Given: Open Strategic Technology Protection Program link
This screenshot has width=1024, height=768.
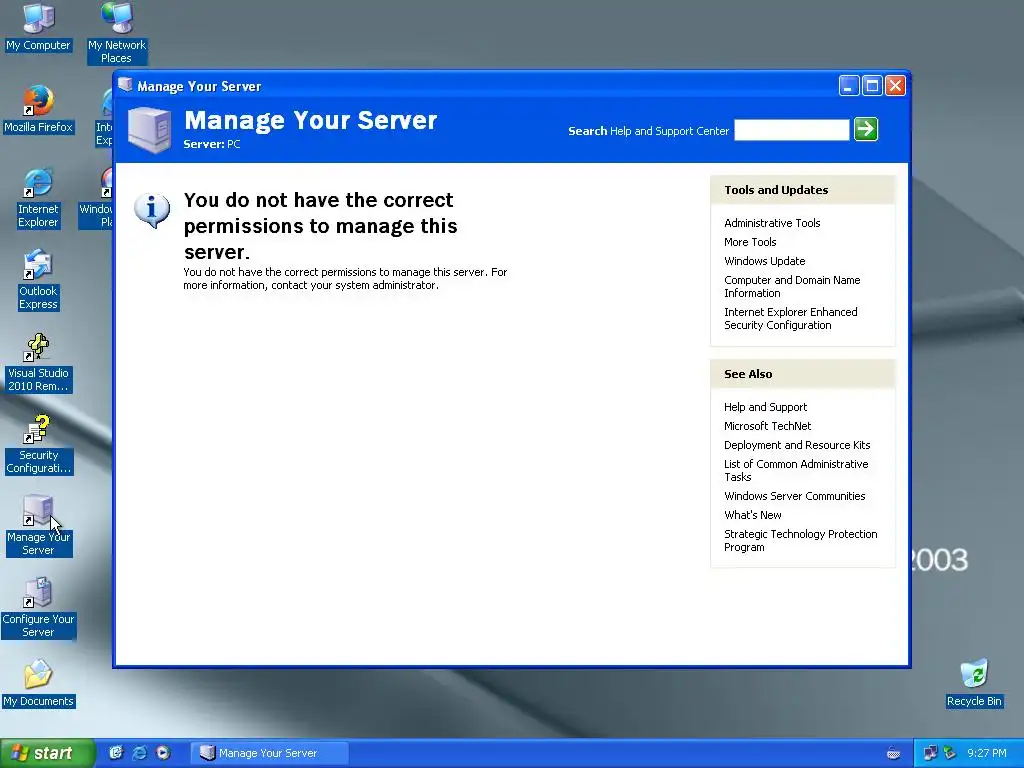Looking at the screenshot, I should tap(800, 540).
